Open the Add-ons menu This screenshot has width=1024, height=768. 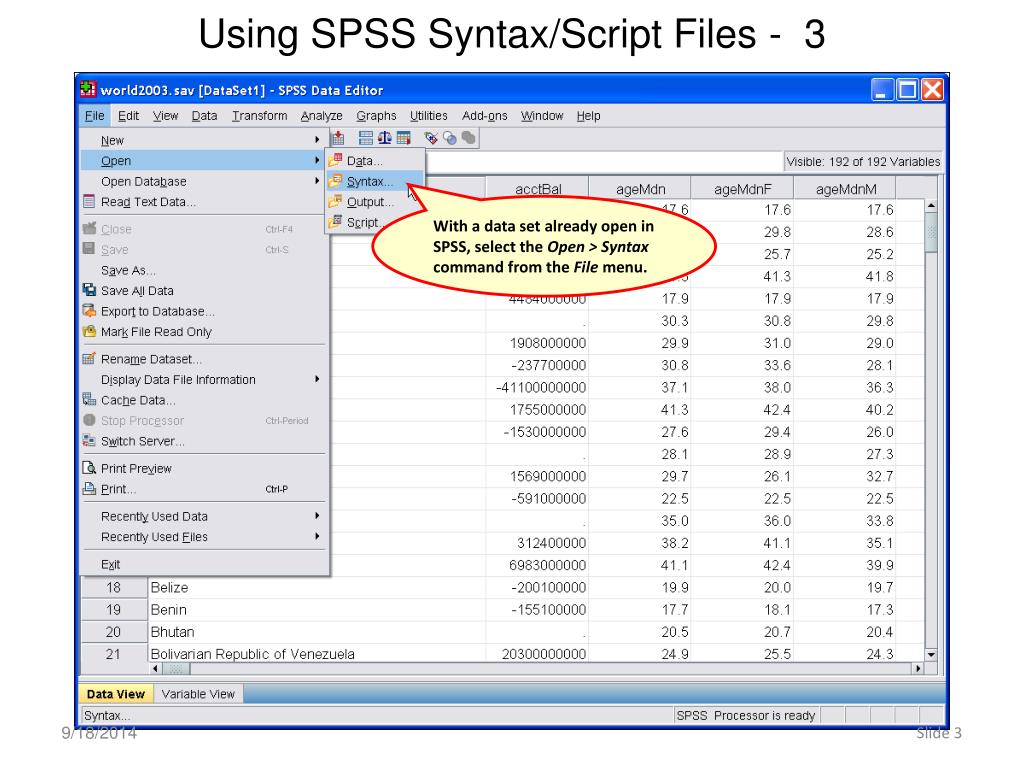click(x=485, y=116)
